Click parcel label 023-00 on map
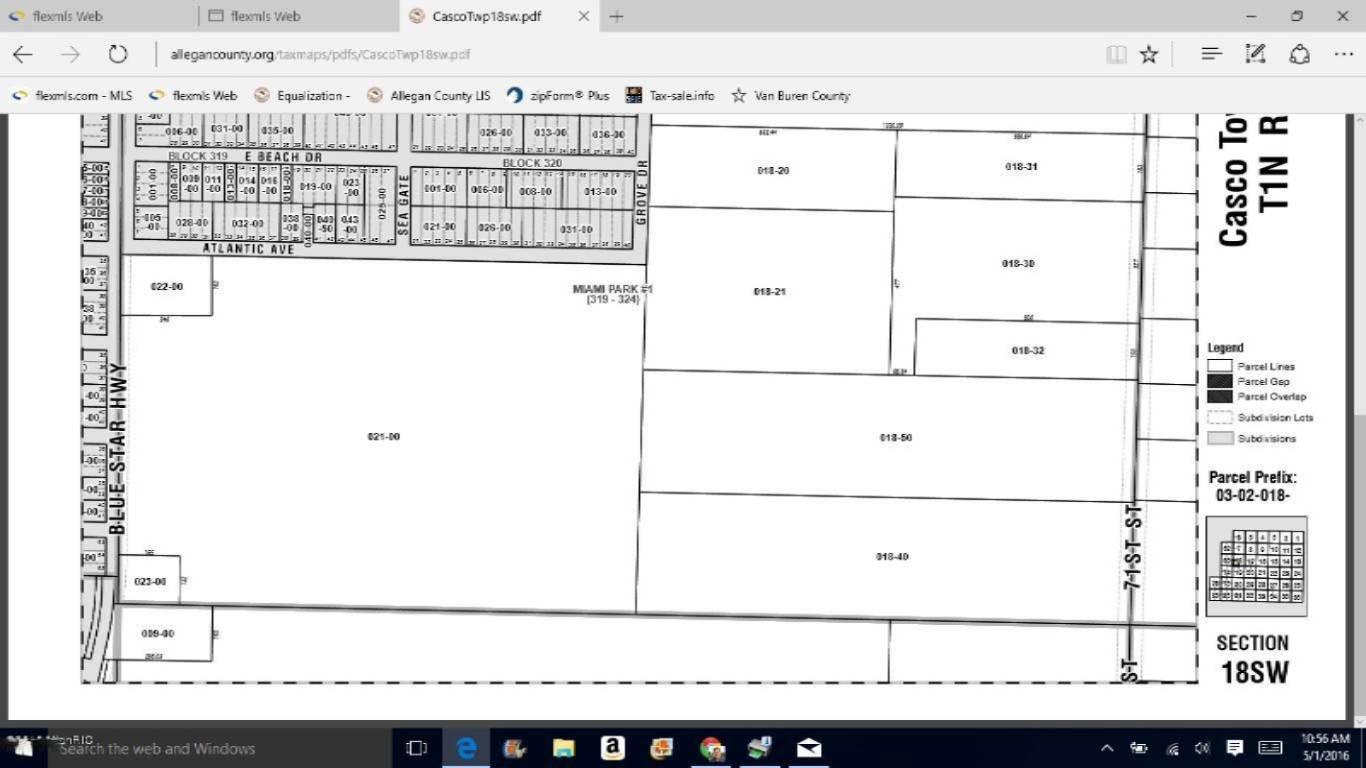The width and height of the screenshot is (1366, 768). pyautogui.click(x=150, y=582)
